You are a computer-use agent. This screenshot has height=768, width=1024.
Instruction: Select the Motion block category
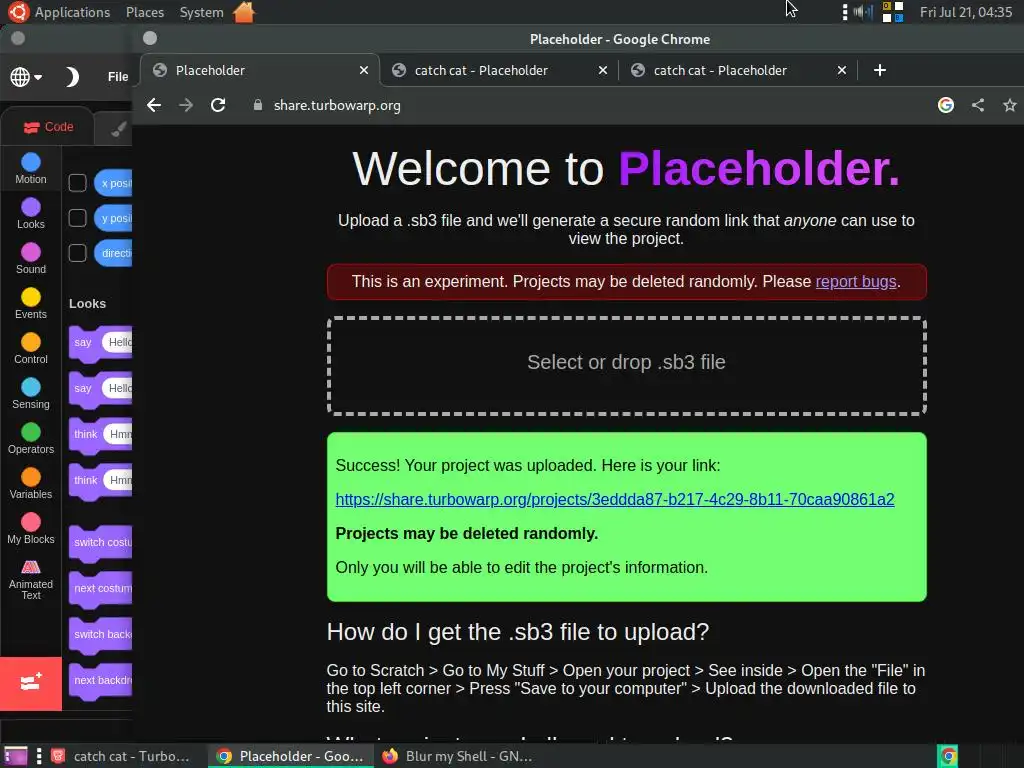pyautogui.click(x=31, y=168)
